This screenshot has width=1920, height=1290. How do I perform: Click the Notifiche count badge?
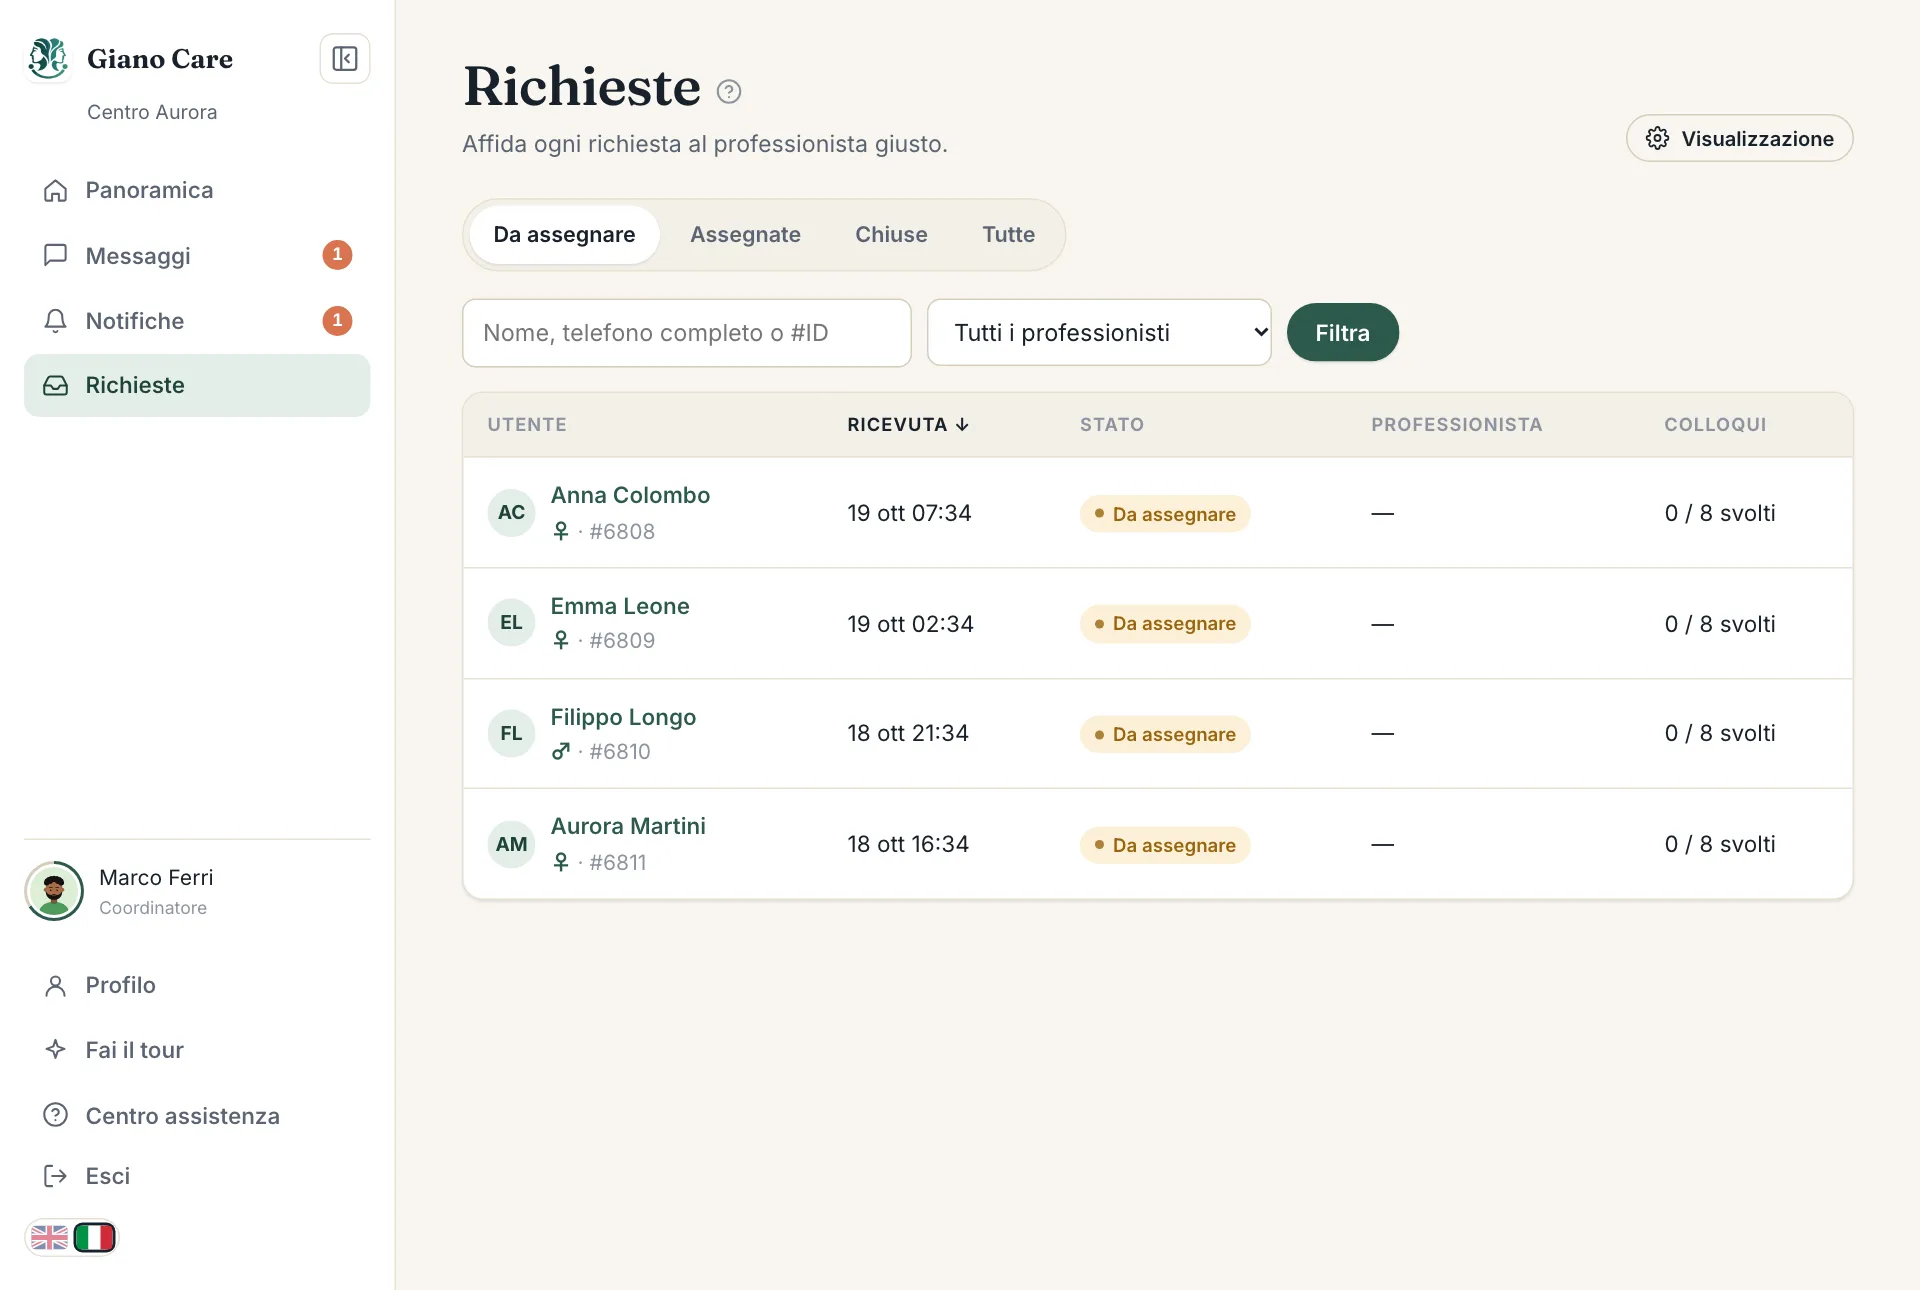[337, 321]
